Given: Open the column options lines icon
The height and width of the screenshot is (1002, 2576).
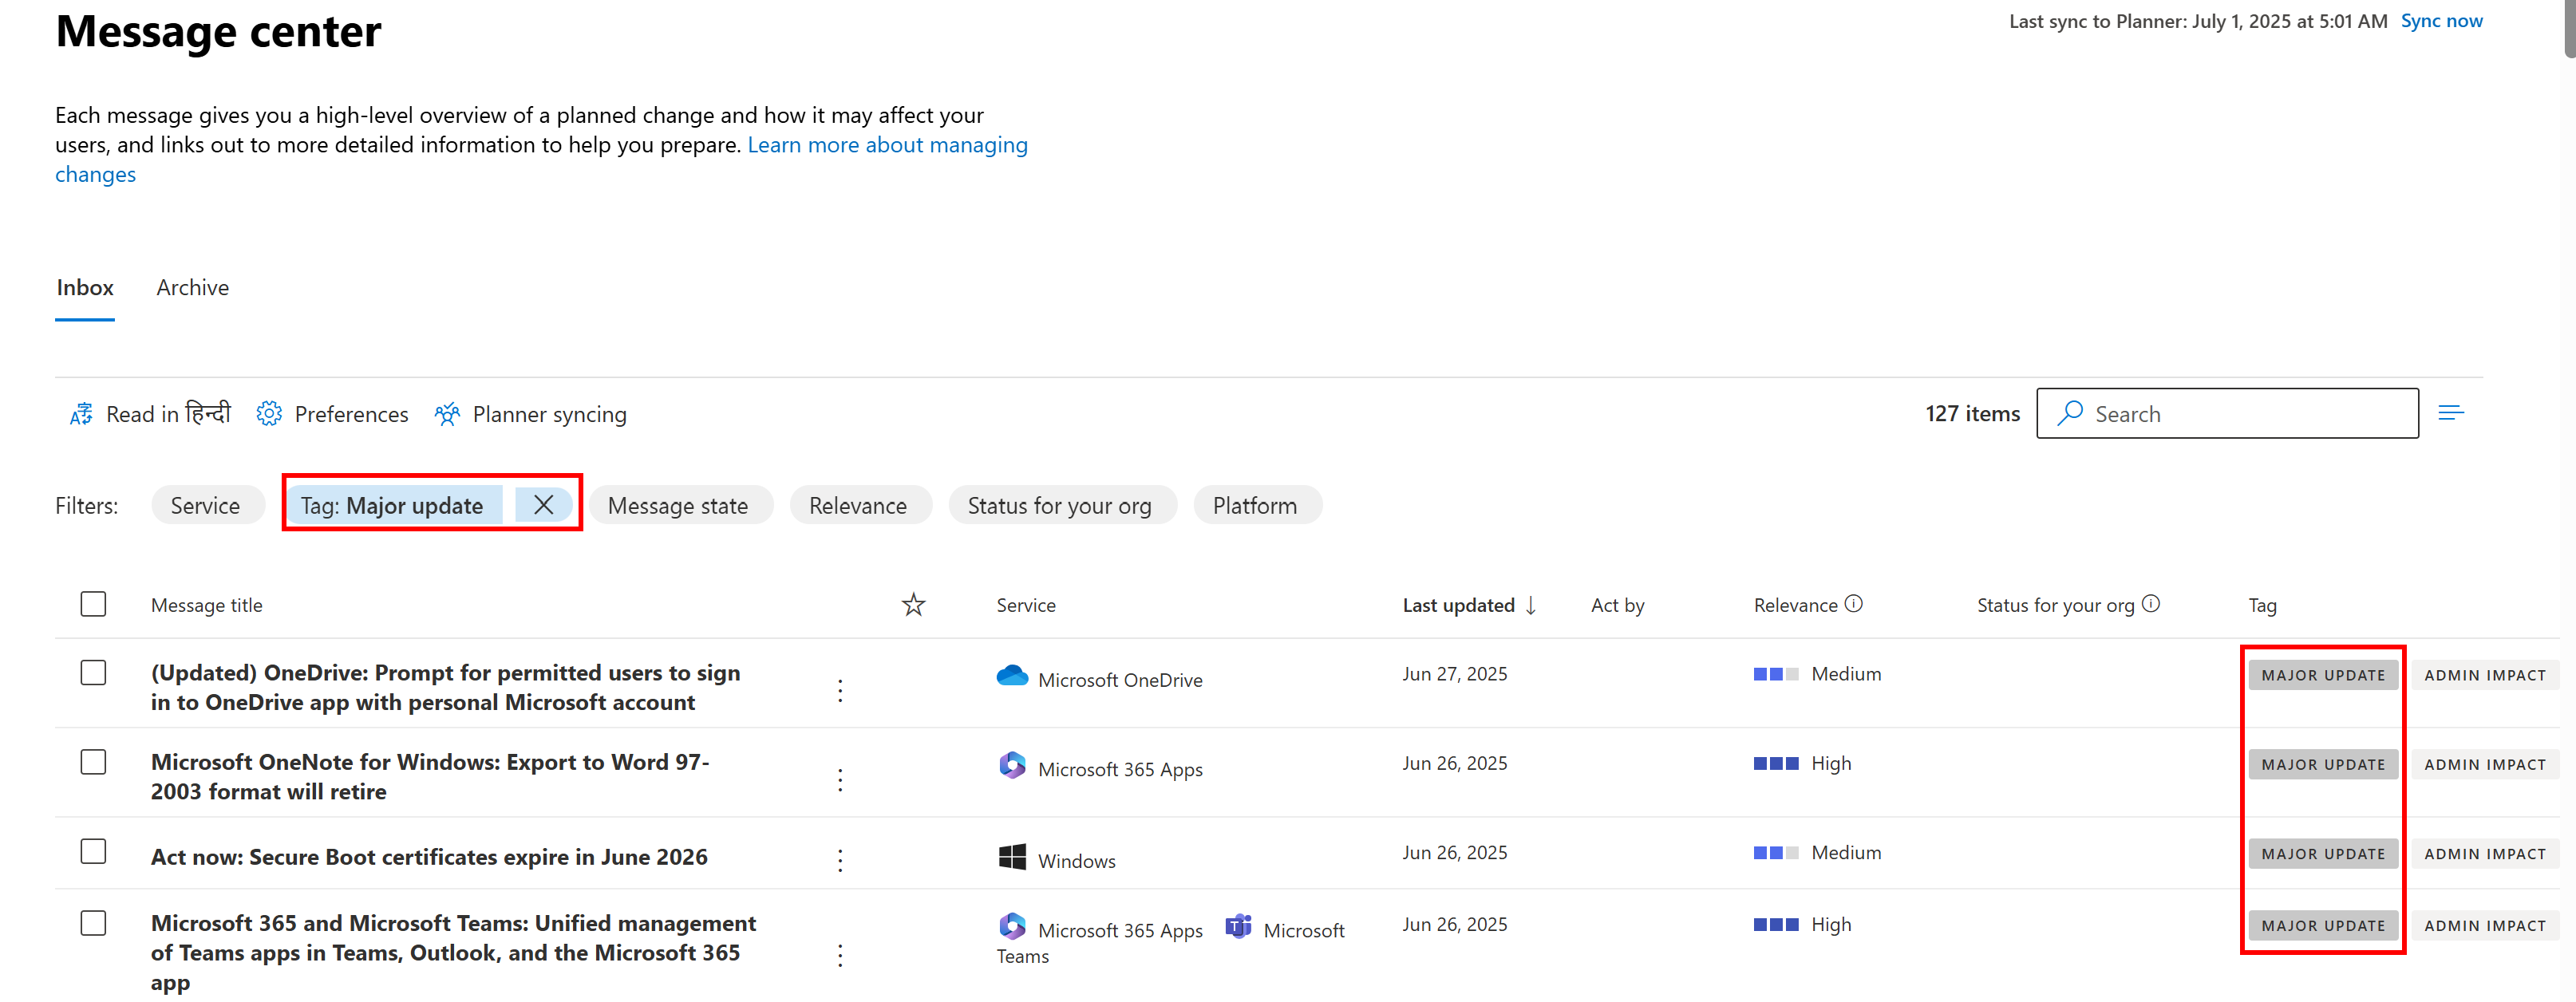Looking at the screenshot, I should [2451, 413].
